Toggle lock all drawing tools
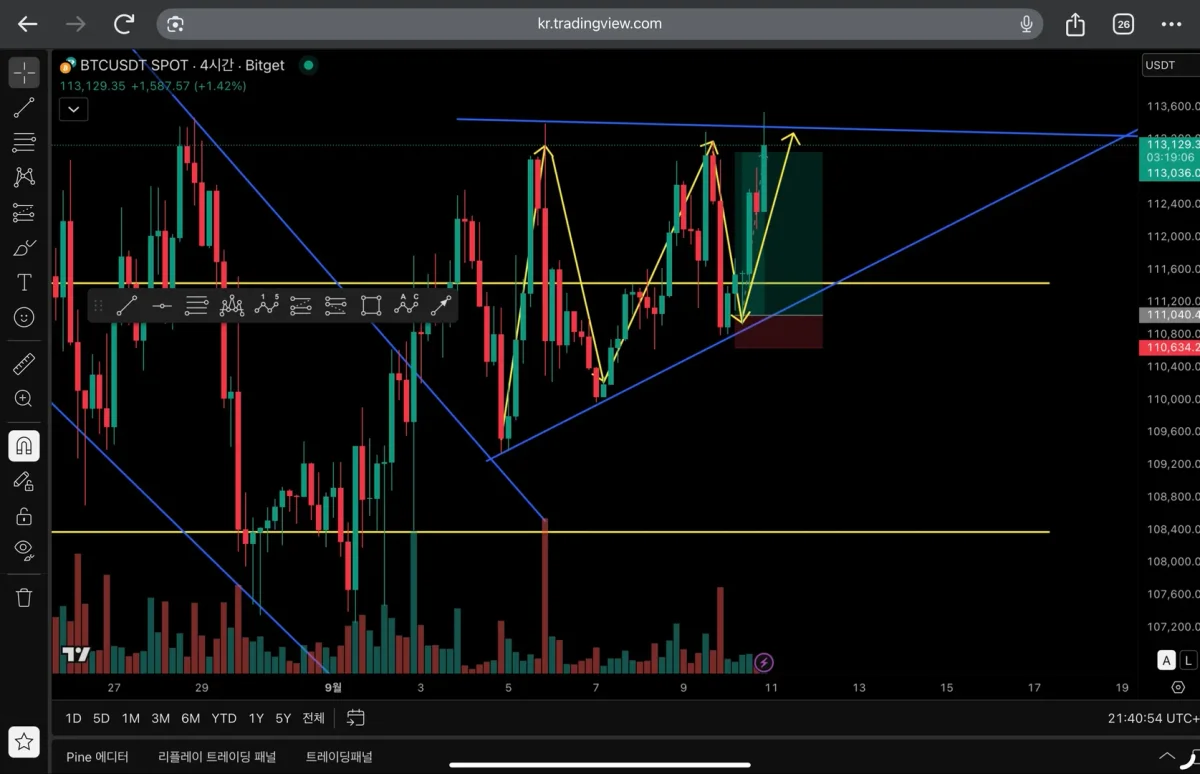Screen dimensions: 1200x774 point(24,516)
